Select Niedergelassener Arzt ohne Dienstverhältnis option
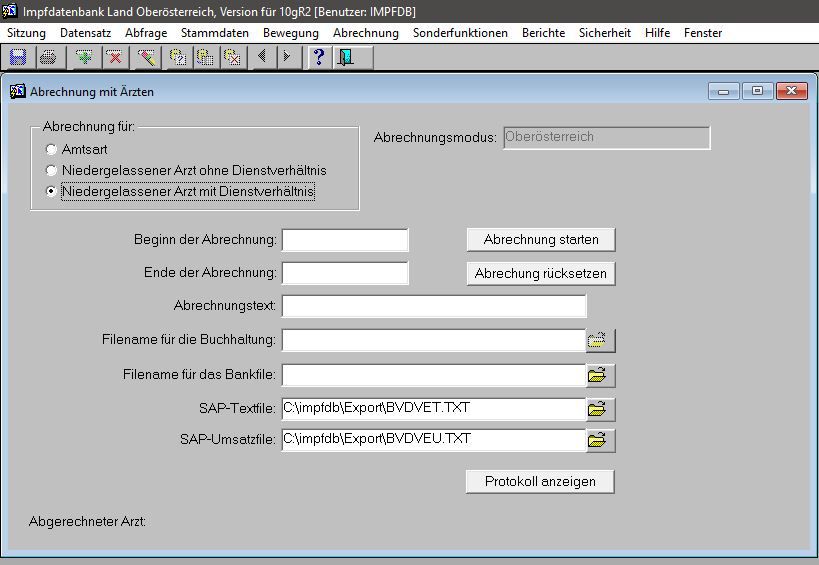 pos(51,170)
